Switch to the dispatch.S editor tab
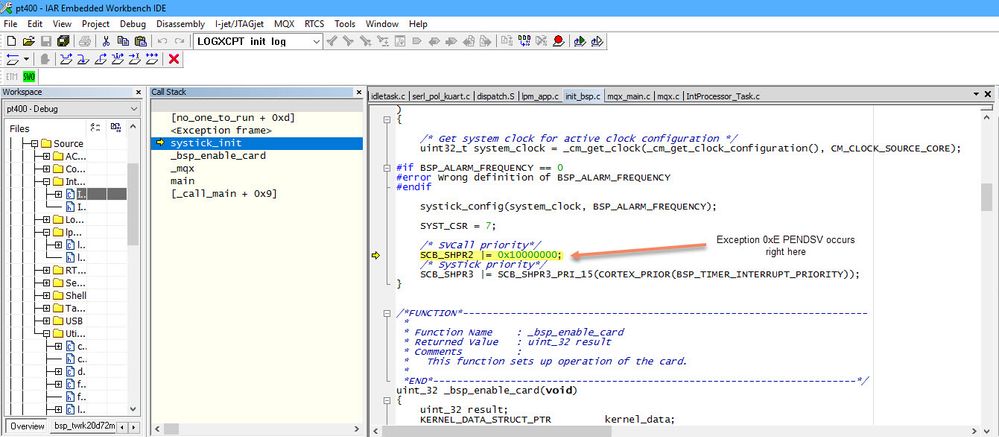The height and width of the screenshot is (437, 999). (x=497, y=96)
